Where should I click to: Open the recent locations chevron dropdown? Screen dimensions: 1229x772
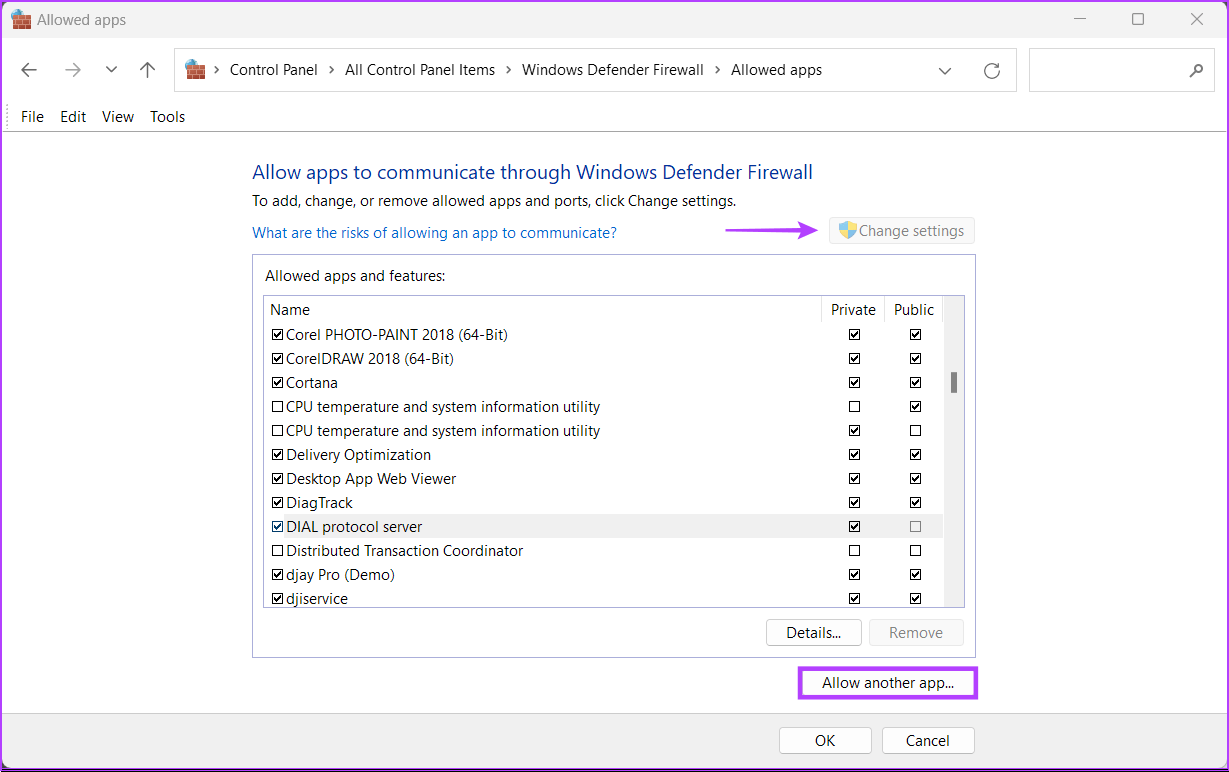[111, 70]
